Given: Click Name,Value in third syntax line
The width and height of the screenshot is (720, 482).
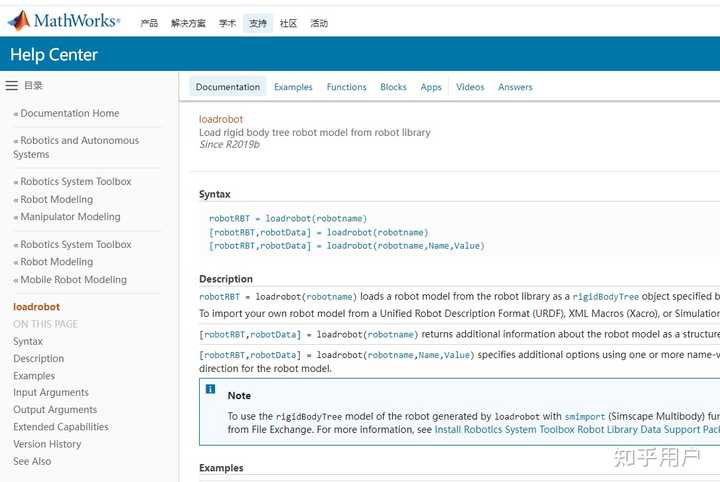Looking at the screenshot, I should point(454,246).
